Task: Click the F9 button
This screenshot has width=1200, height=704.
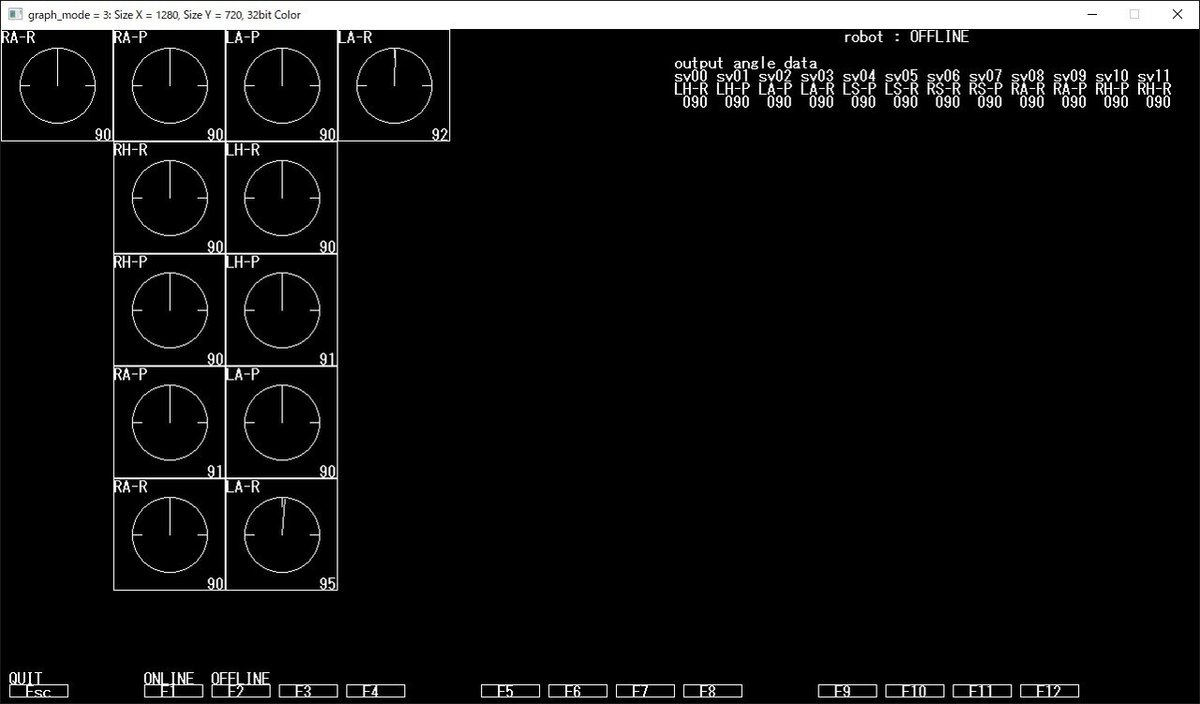Action: coord(847,689)
